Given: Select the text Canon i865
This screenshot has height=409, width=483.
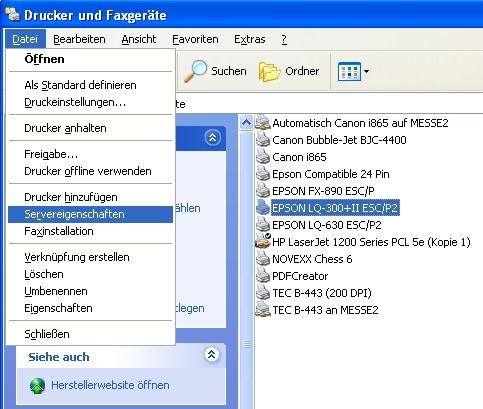Looking at the screenshot, I should pos(299,157).
